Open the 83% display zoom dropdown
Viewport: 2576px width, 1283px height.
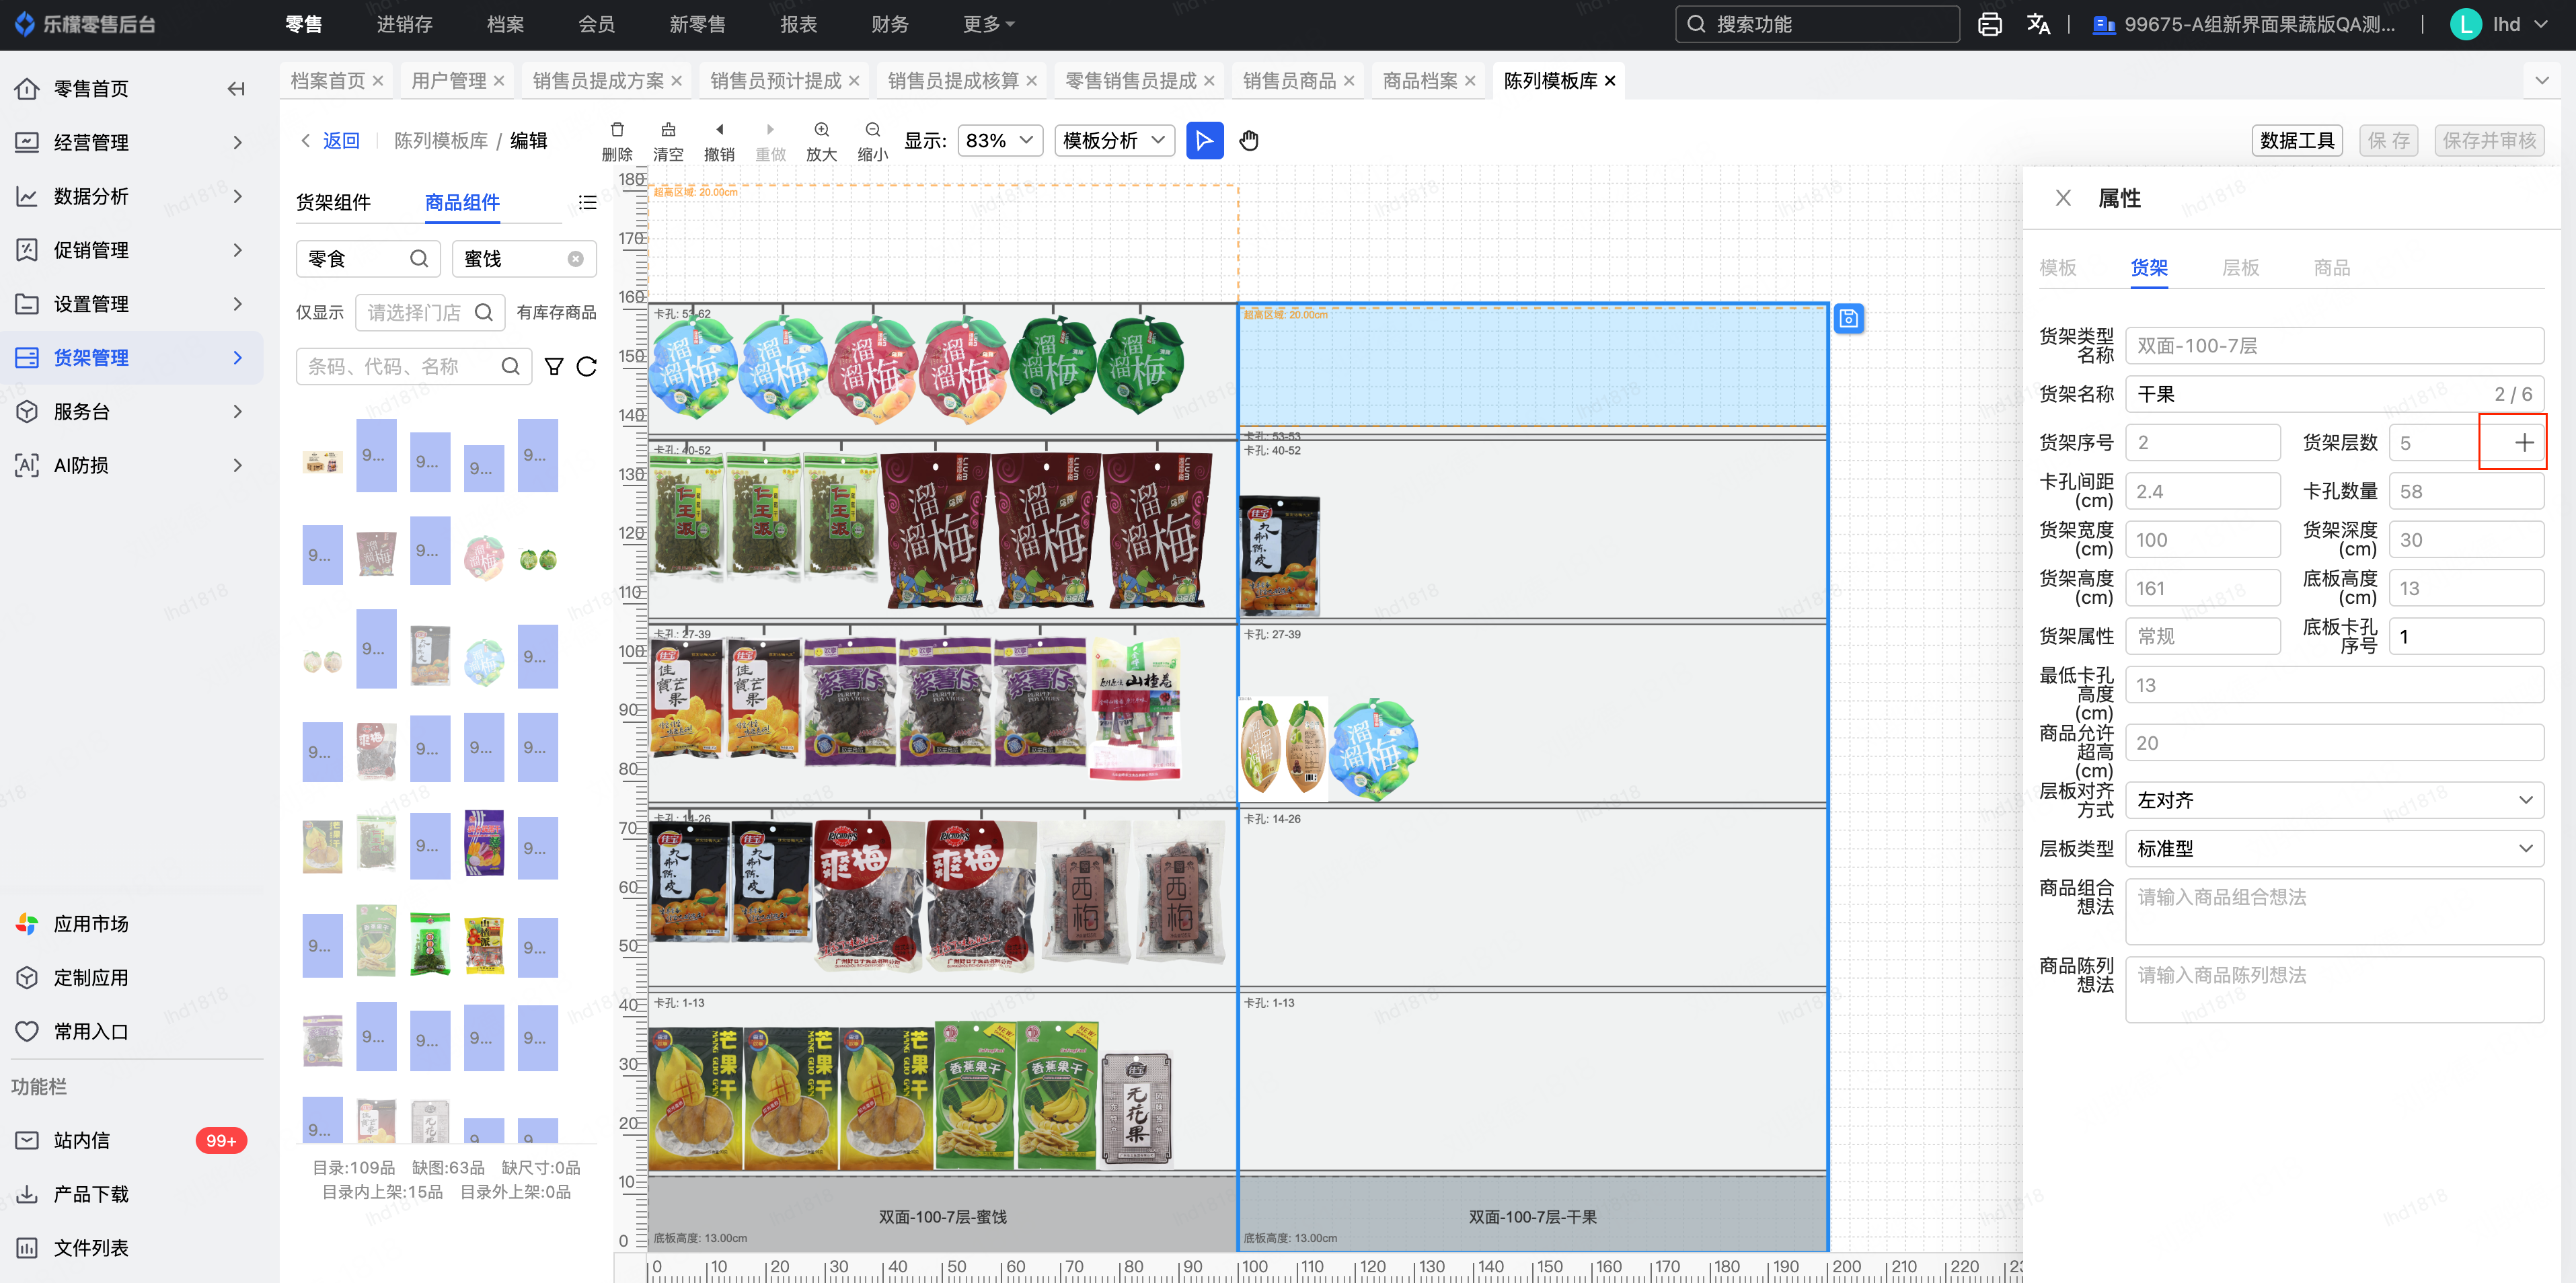[999, 141]
